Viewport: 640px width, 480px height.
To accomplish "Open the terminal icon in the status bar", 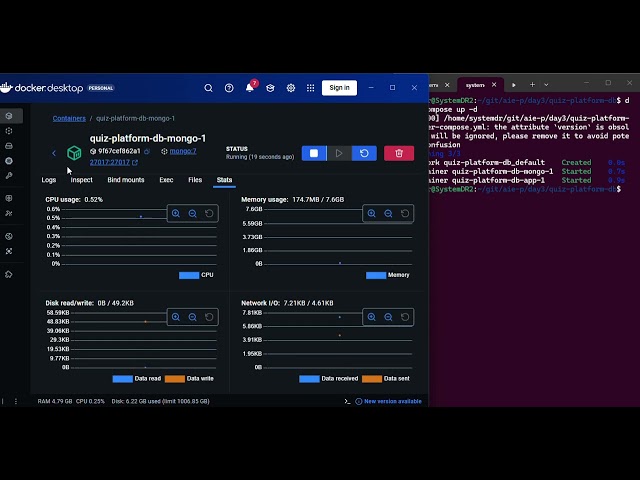I will (x=347, y=402).
